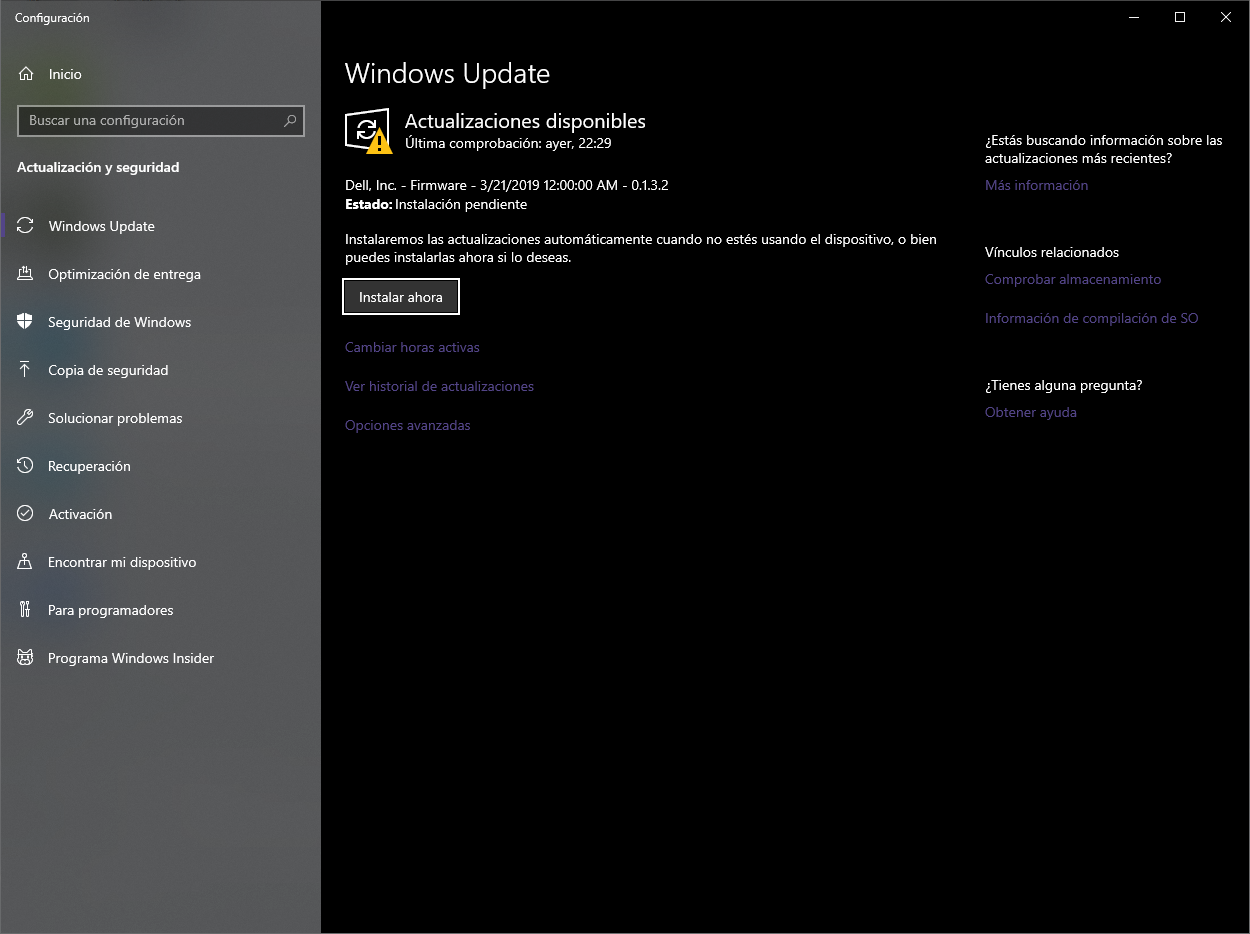The height and width of the screenshot is (934, 1250).
Task: Click the Actualizaciones disponibles heading
Action: click(525, 121)
